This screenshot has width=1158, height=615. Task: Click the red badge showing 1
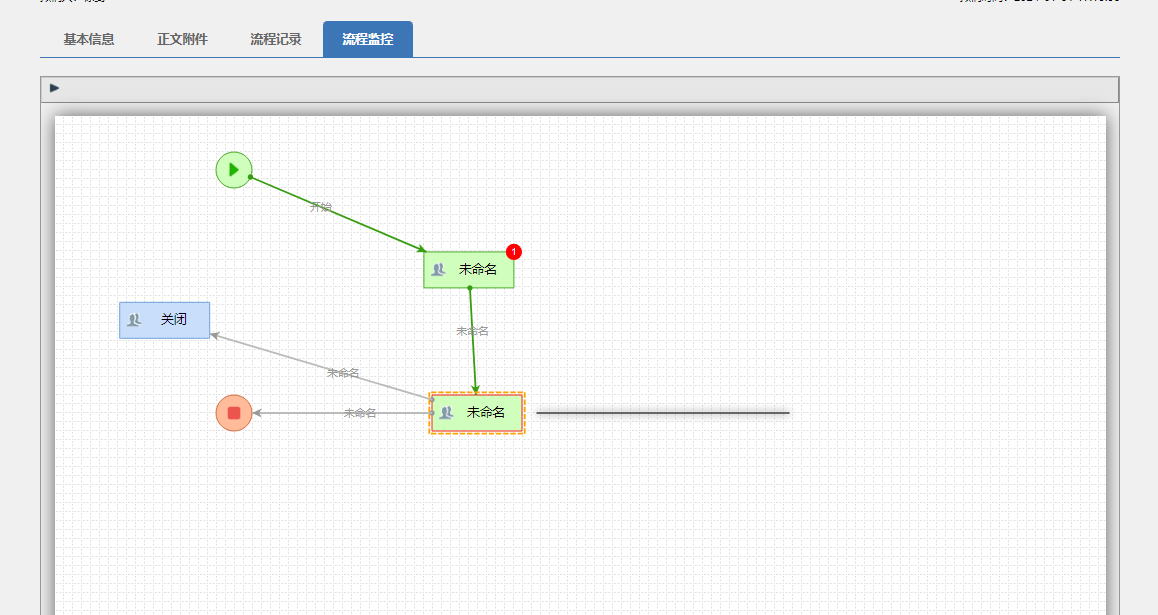click(514, 252)
